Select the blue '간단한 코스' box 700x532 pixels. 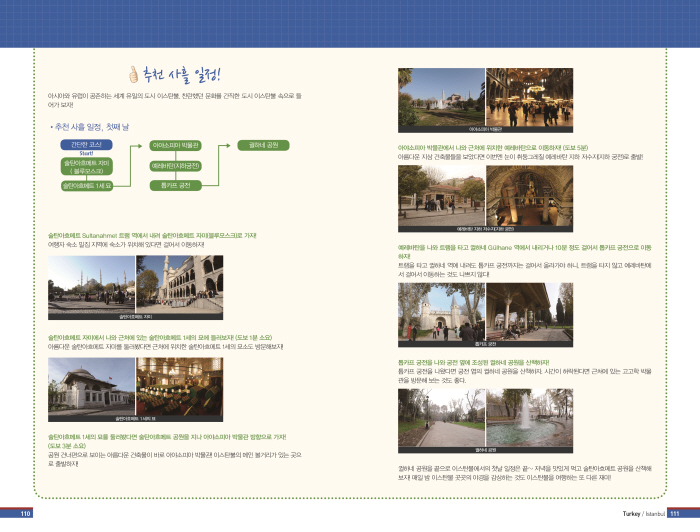coord(83,145)
